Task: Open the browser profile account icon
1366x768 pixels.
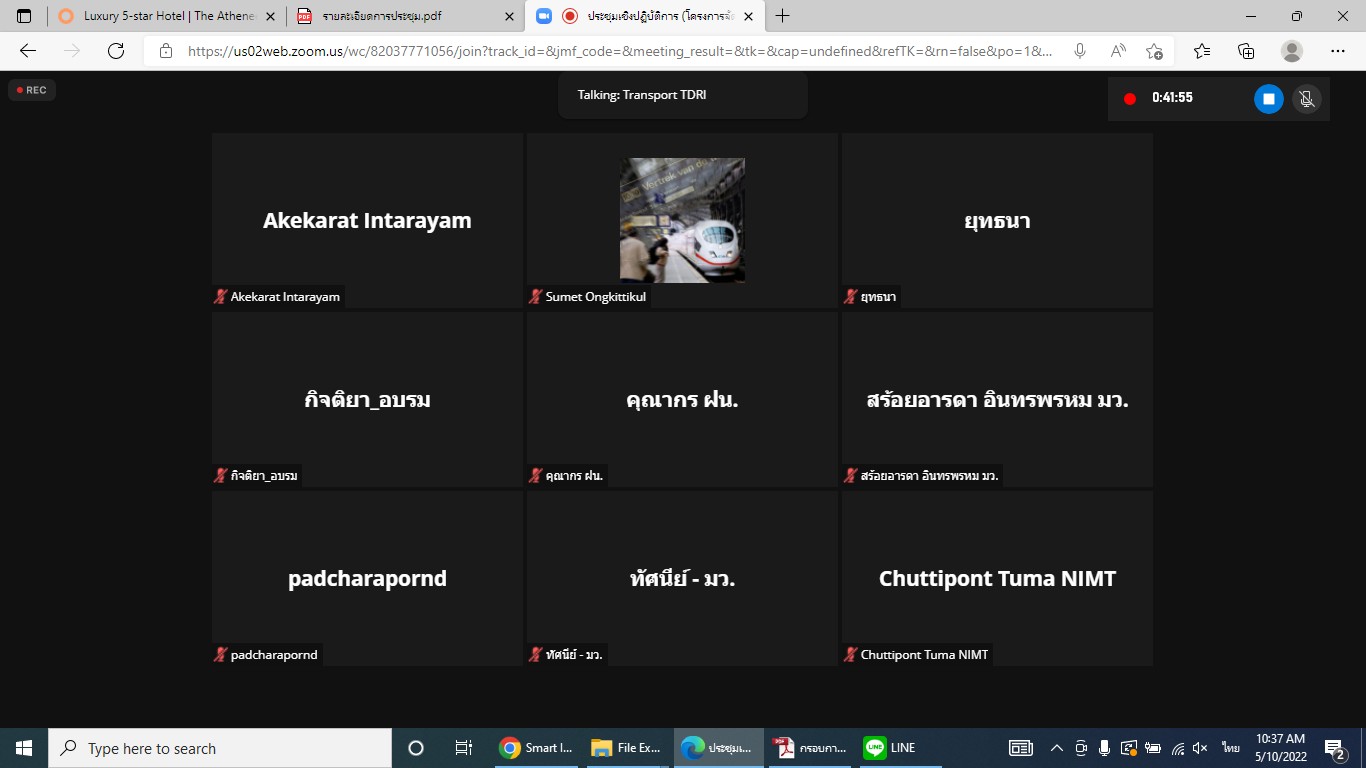Action: pyautogui.click(x=1292, y=51)
